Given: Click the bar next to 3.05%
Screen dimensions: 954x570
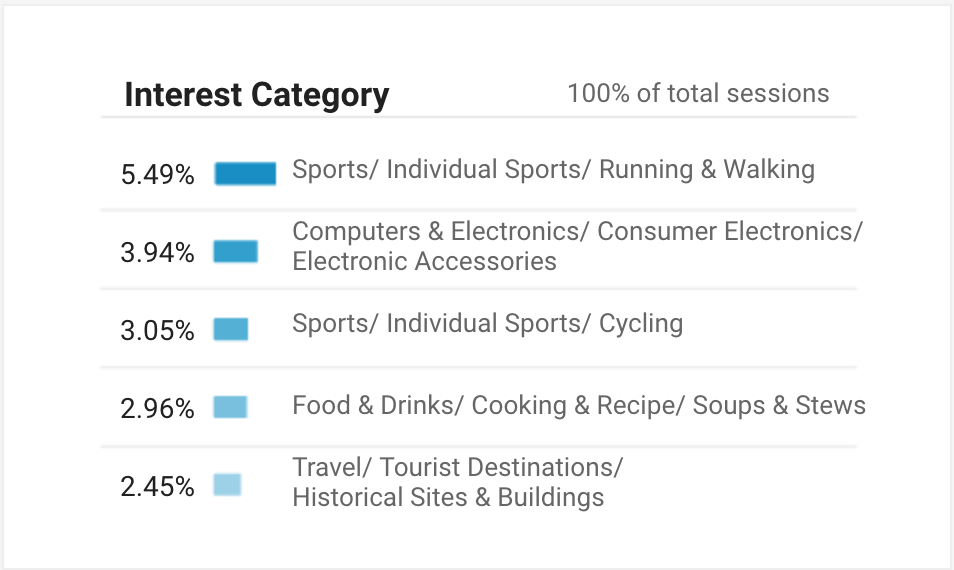Looking at the screenshot, I should (231, 330).
